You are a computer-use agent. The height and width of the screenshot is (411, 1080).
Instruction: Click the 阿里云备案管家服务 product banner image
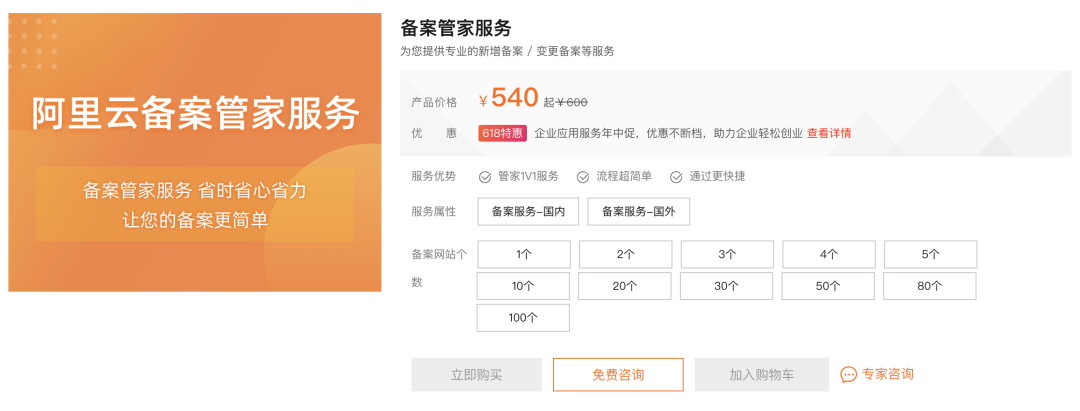[x=195, y=153]
